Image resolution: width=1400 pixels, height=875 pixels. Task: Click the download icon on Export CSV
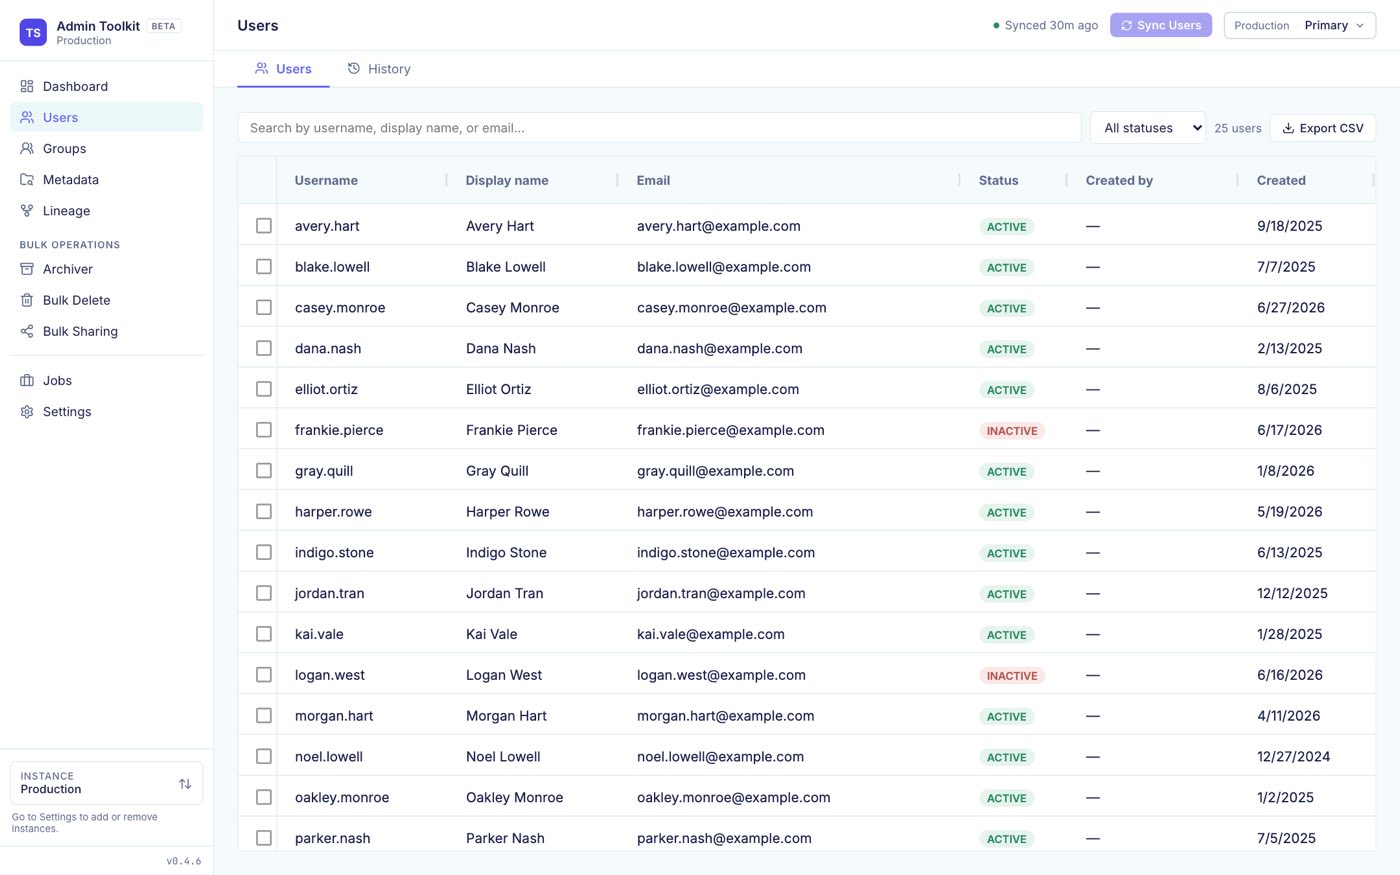(x=1288, y=128)
